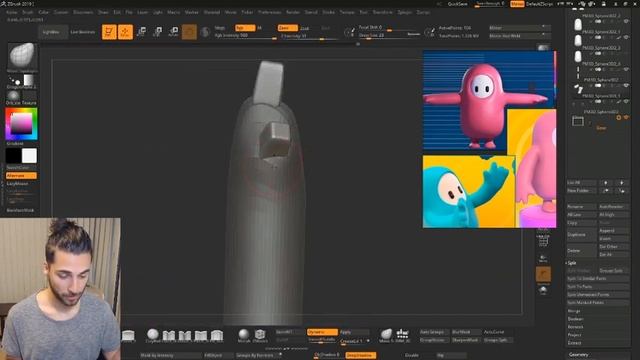Expand the Extract section
Image resolution: width=640 pixels, height=360 pixels.
pos(574,343)
